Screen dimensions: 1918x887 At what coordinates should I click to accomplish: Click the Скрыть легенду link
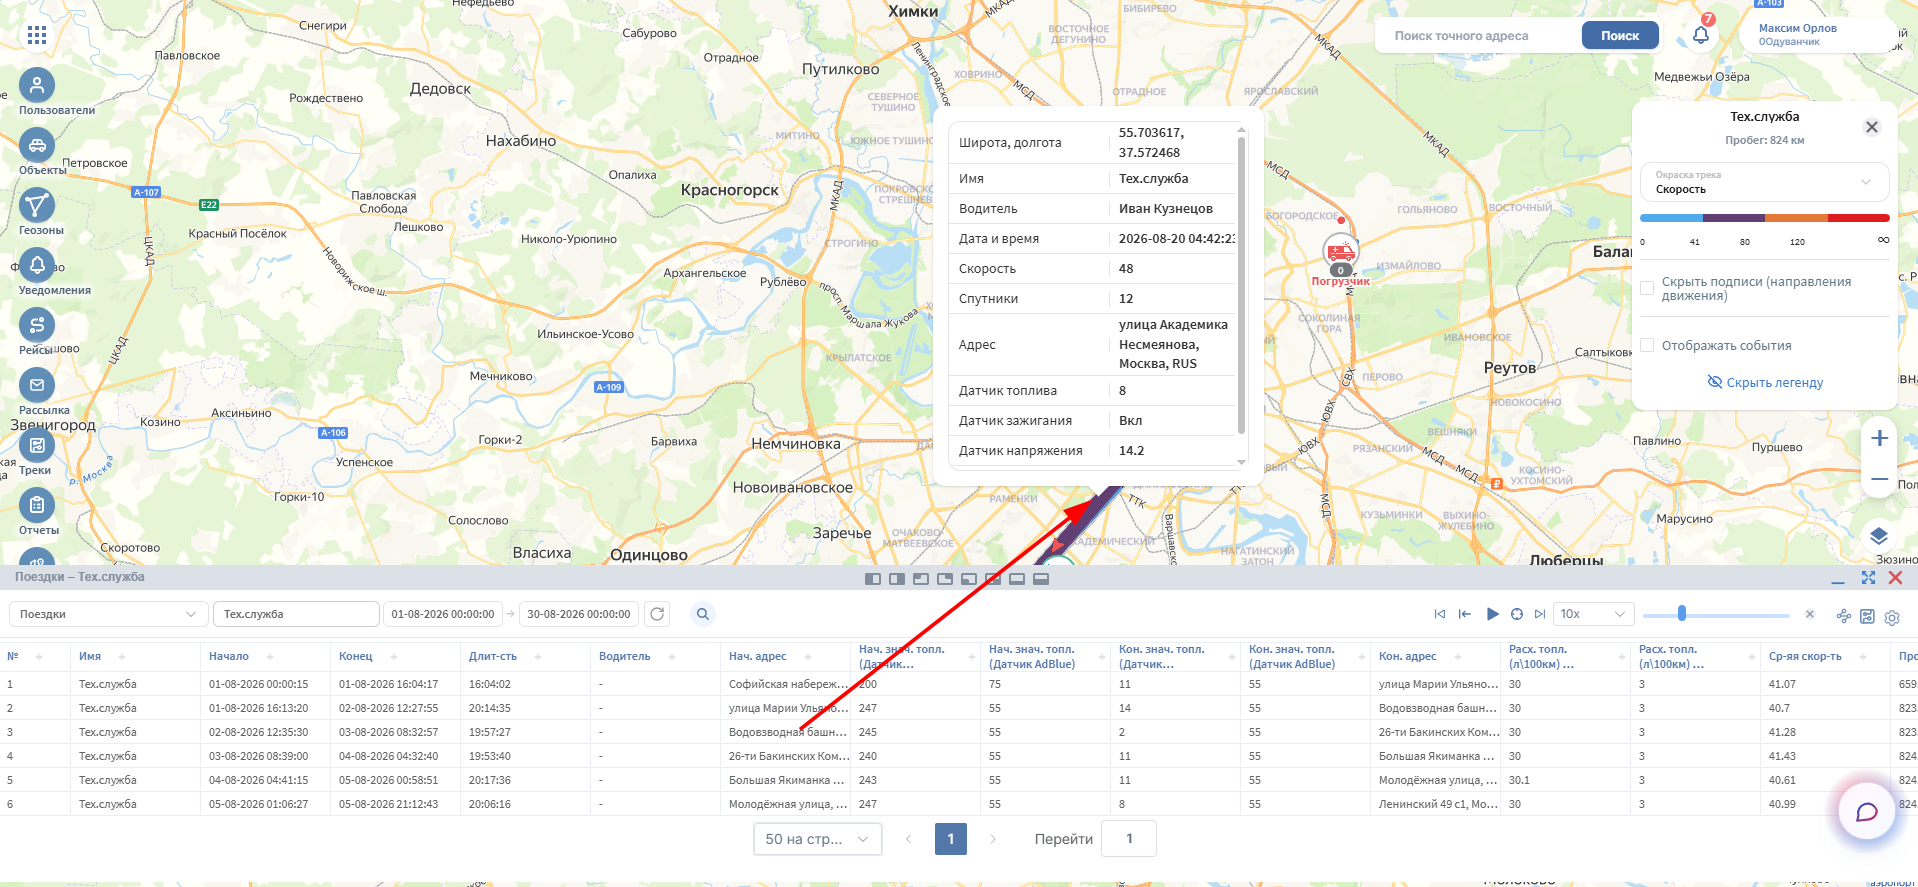[x=1765, y=382]
